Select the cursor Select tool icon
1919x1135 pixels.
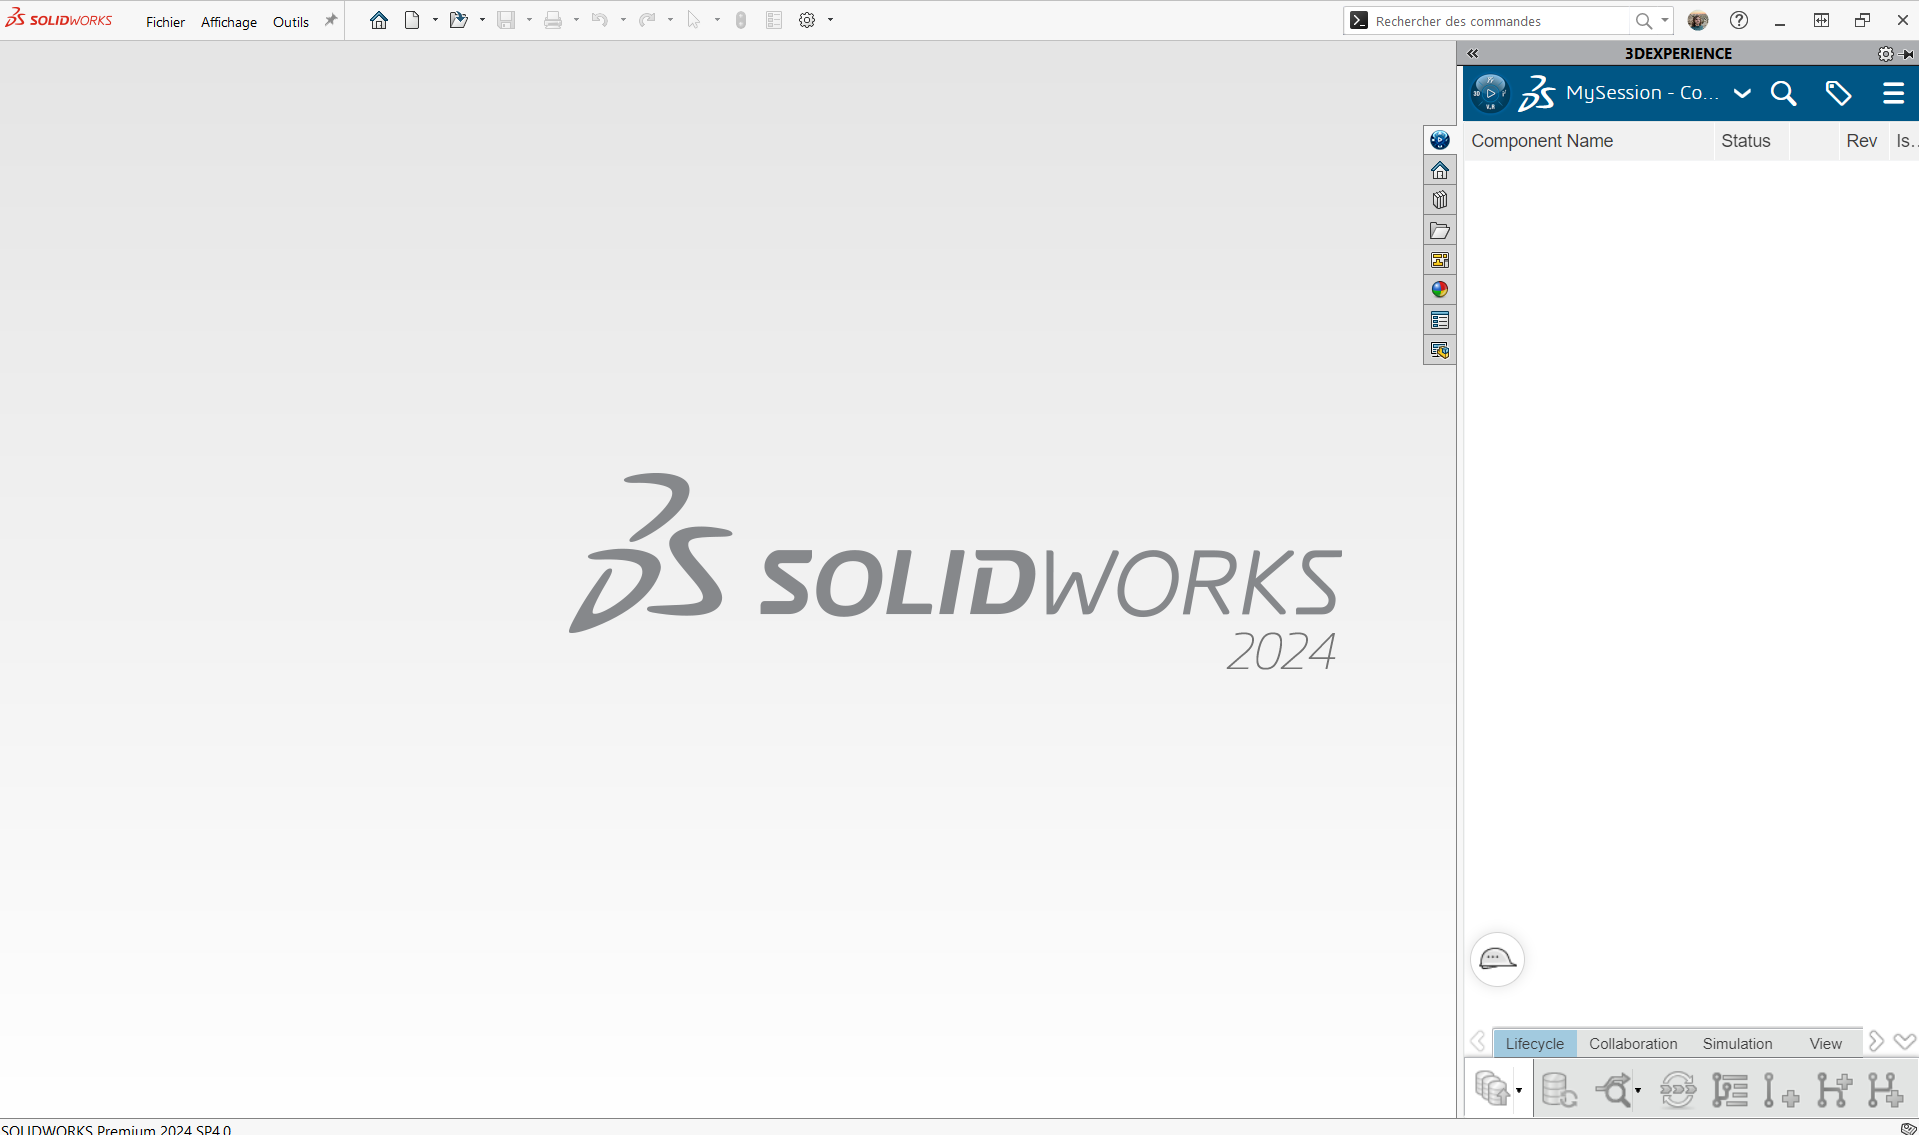[x=694, y=20]
